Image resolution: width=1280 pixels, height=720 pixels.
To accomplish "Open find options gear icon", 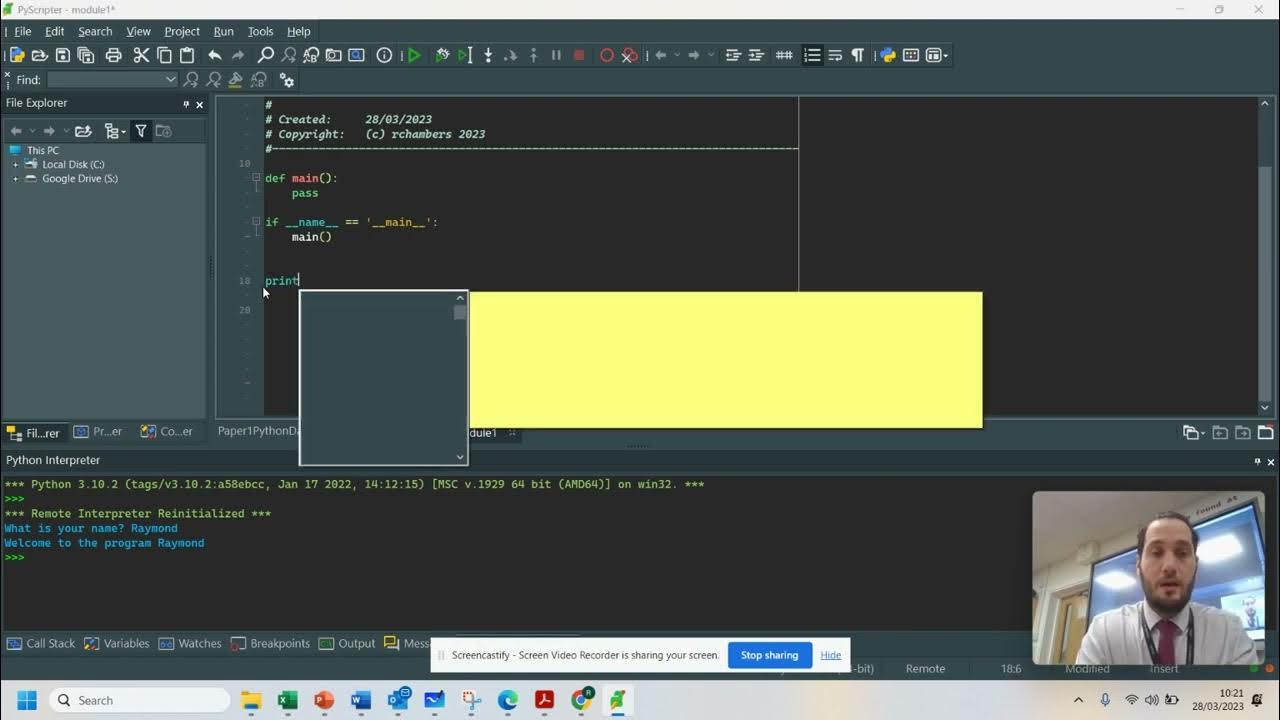I will (x=287, y=80).
